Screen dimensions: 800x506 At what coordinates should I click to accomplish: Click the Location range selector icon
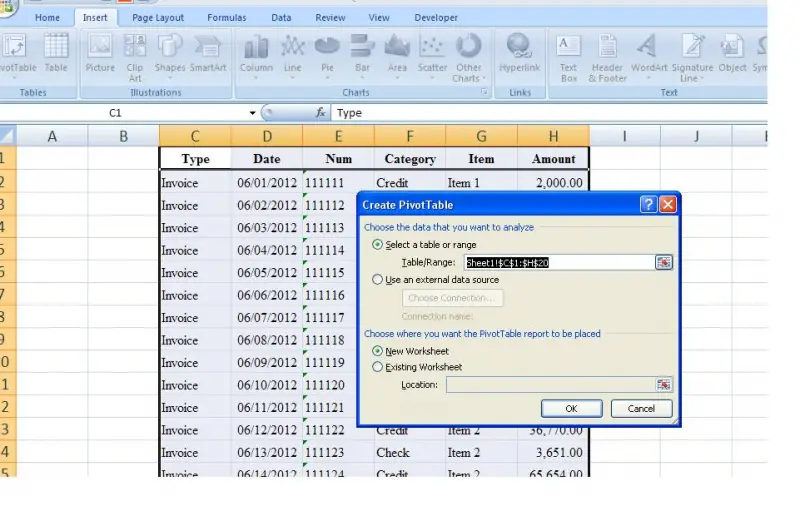click(663, 385)
